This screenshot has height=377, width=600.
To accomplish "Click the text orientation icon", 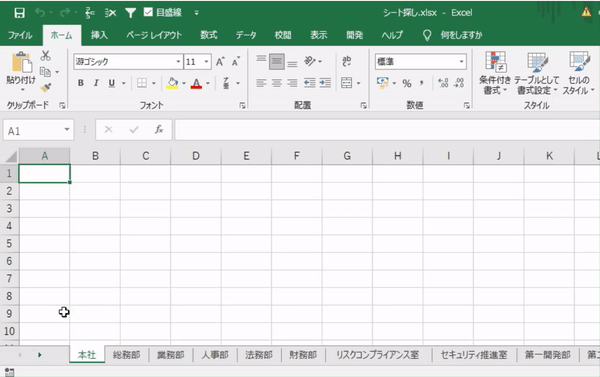I will pos(310,61).
